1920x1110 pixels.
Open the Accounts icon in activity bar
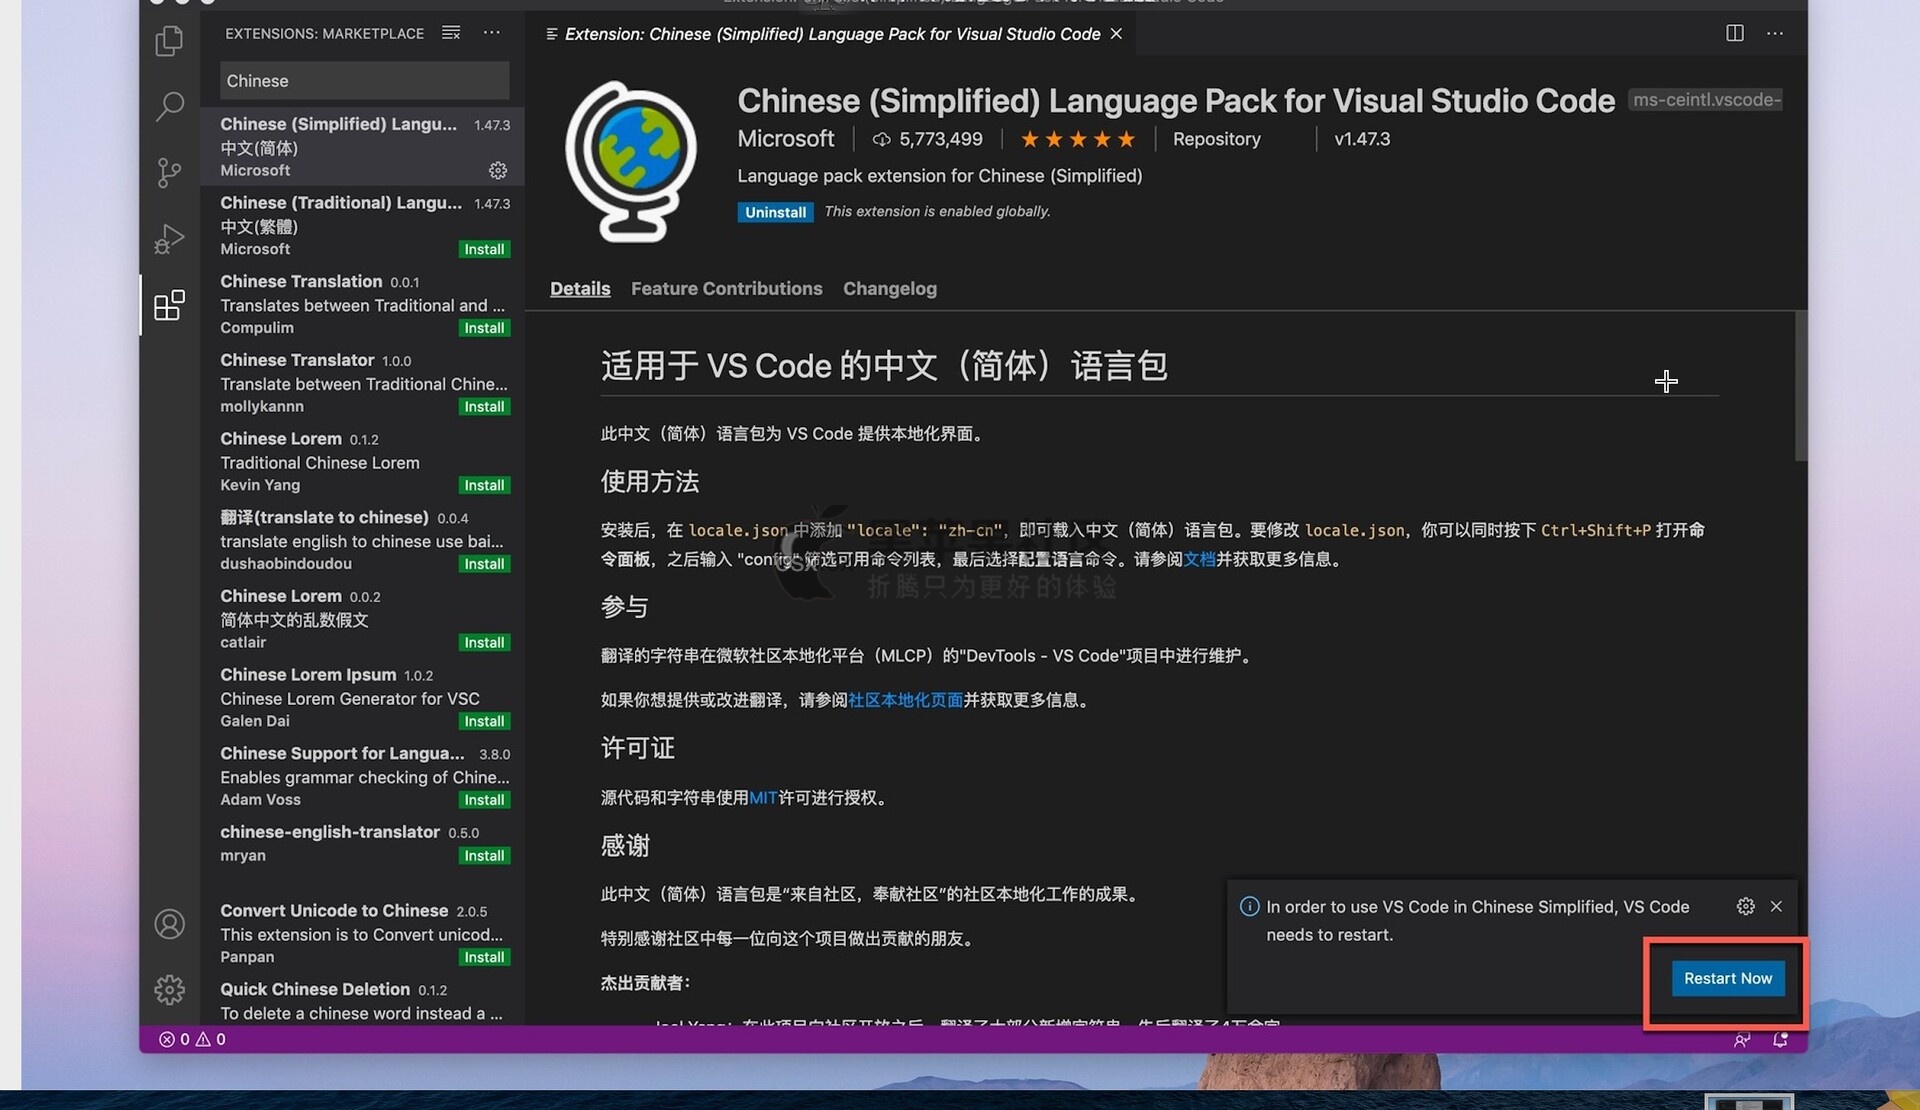(169, 924)
